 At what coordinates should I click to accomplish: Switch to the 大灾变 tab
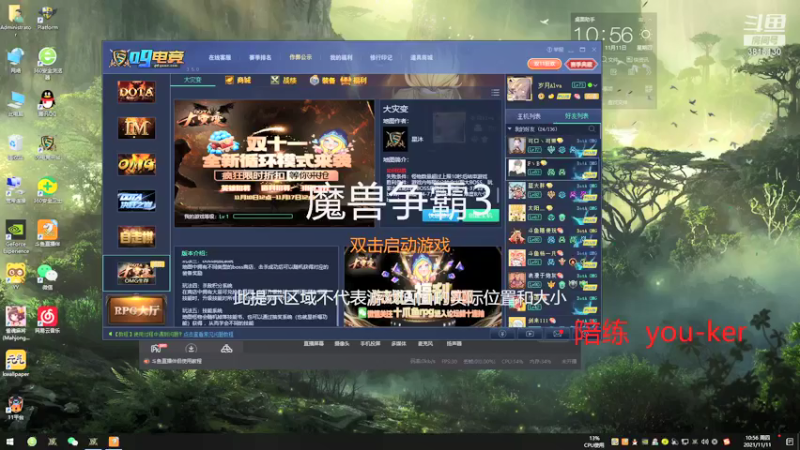coord(192,80)
